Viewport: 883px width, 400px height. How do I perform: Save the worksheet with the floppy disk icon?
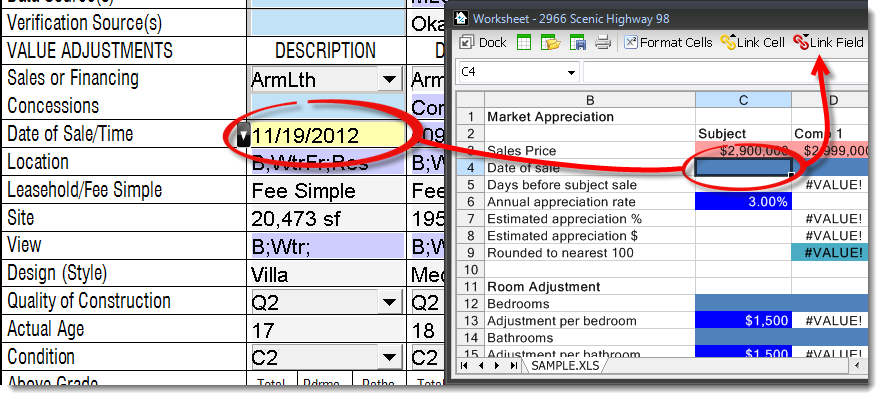[578, 42]
